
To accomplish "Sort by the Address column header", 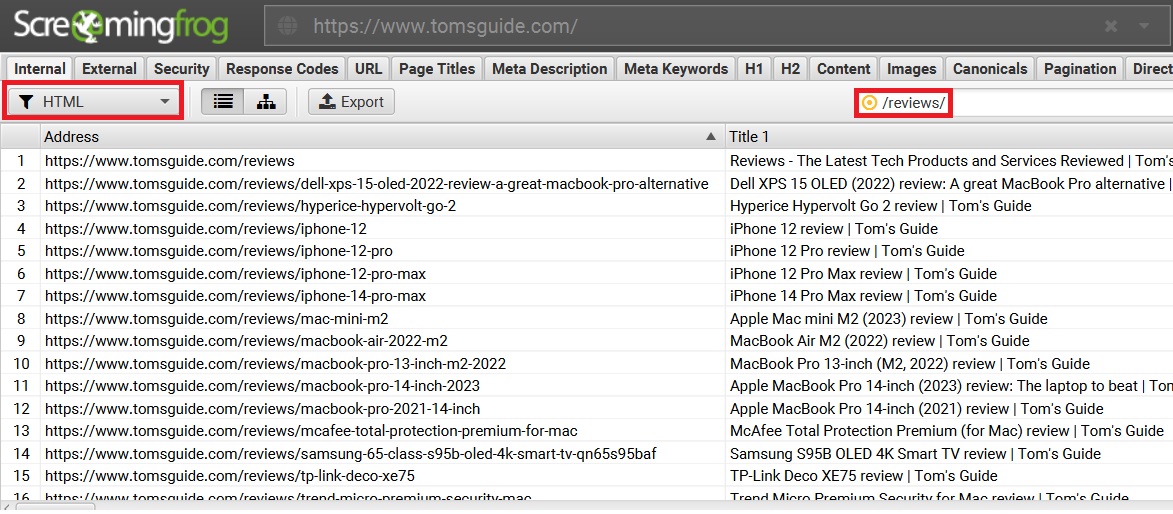I will point(382,137).
